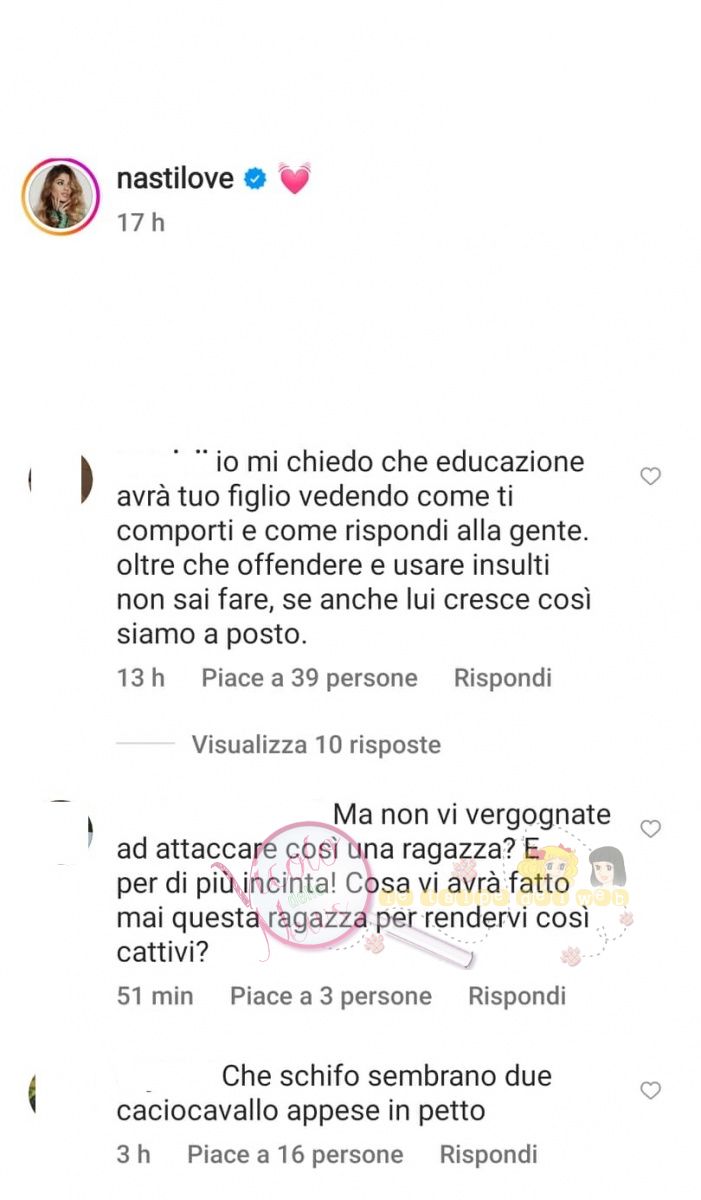Image resolution: width=701 pixels, height=1200 pixels.
Task: Reply to the comment posted 51 min ago
Action: tap(517, 996)
